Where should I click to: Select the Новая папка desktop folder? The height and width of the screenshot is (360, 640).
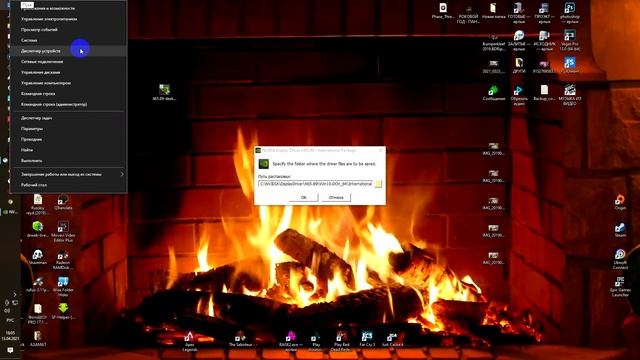(x=493, y=11)
